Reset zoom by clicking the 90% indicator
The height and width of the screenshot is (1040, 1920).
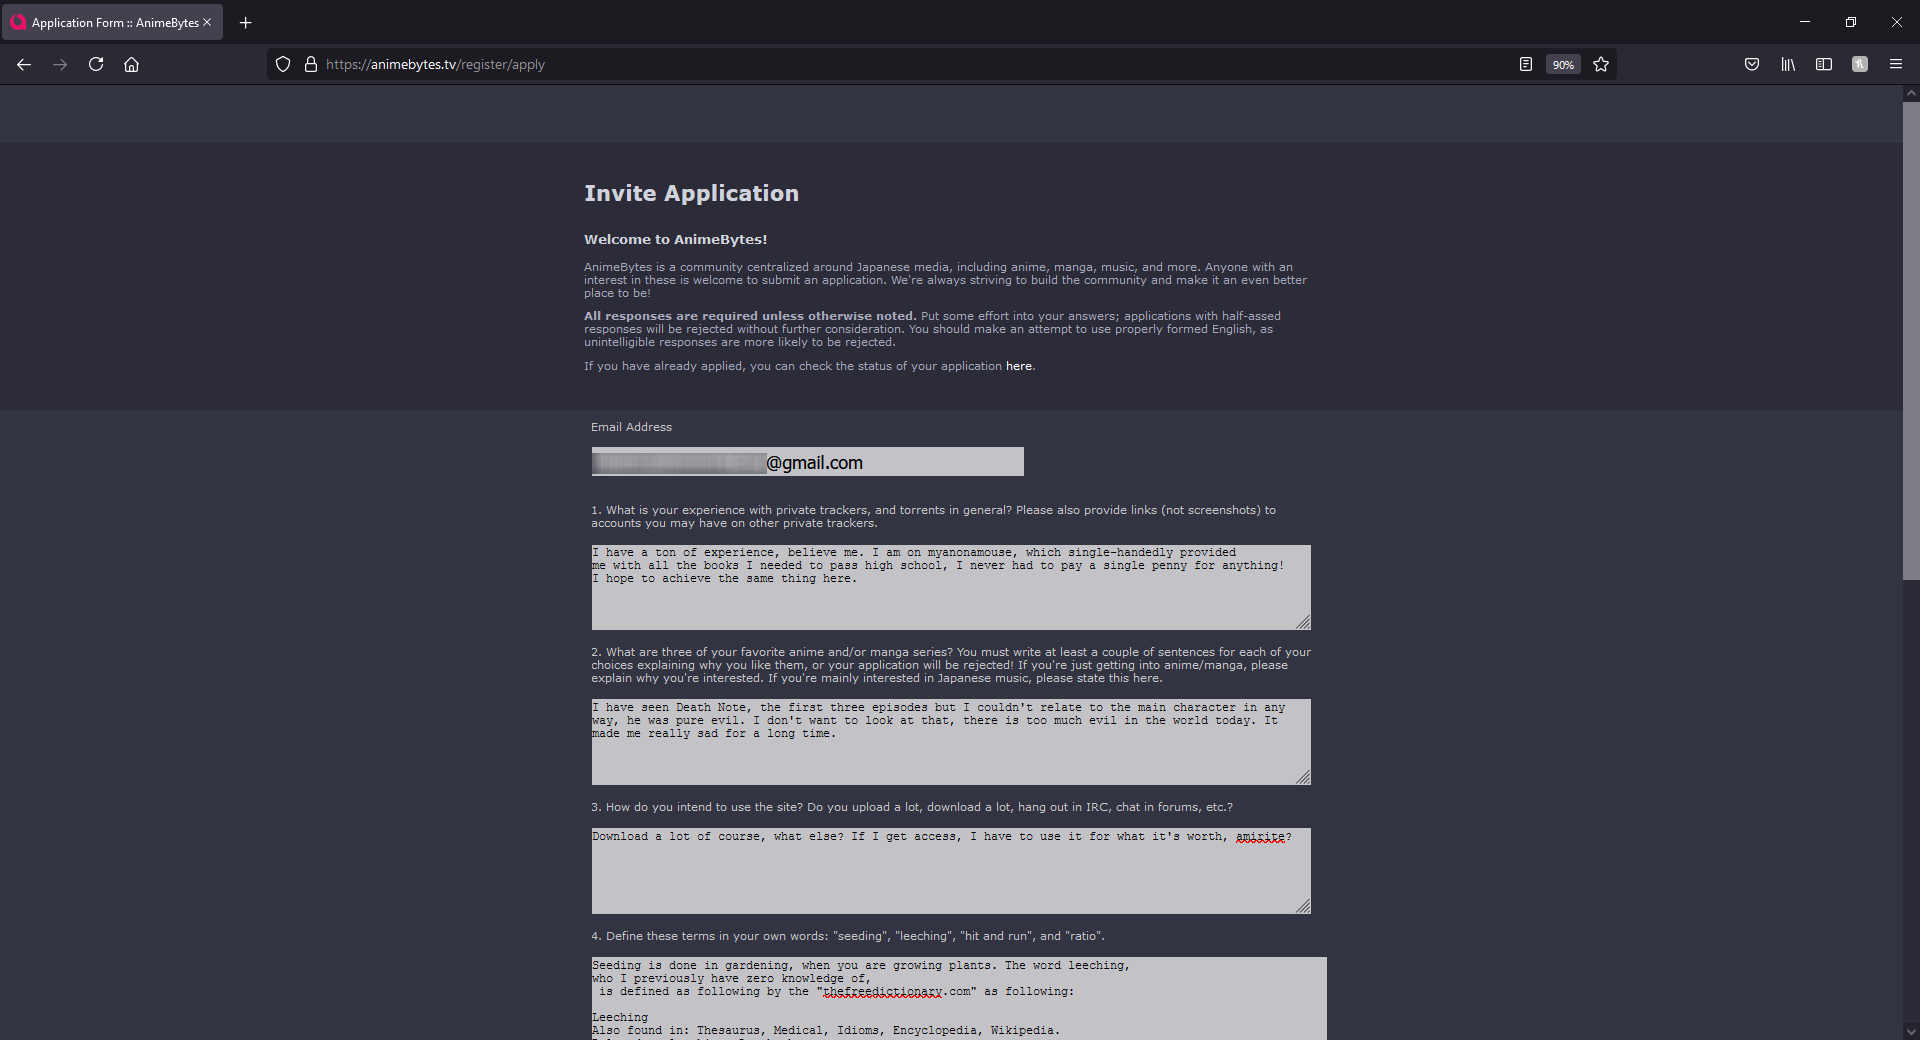coord(1562,64)
